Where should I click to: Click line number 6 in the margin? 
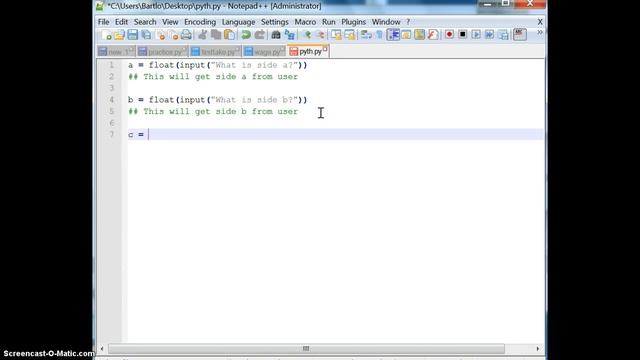pos(111,123)
